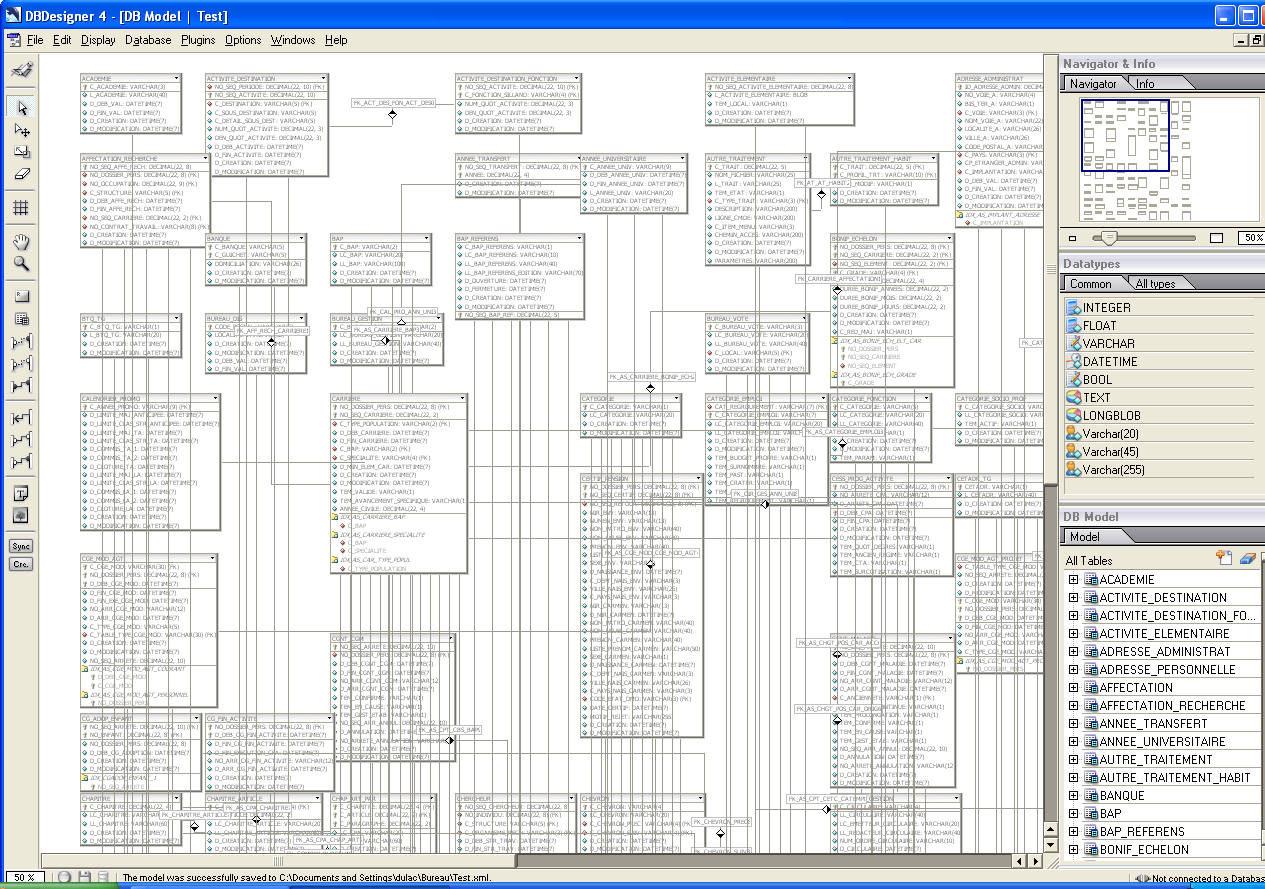Switch to All types datatype tab

pos(1155,284)
